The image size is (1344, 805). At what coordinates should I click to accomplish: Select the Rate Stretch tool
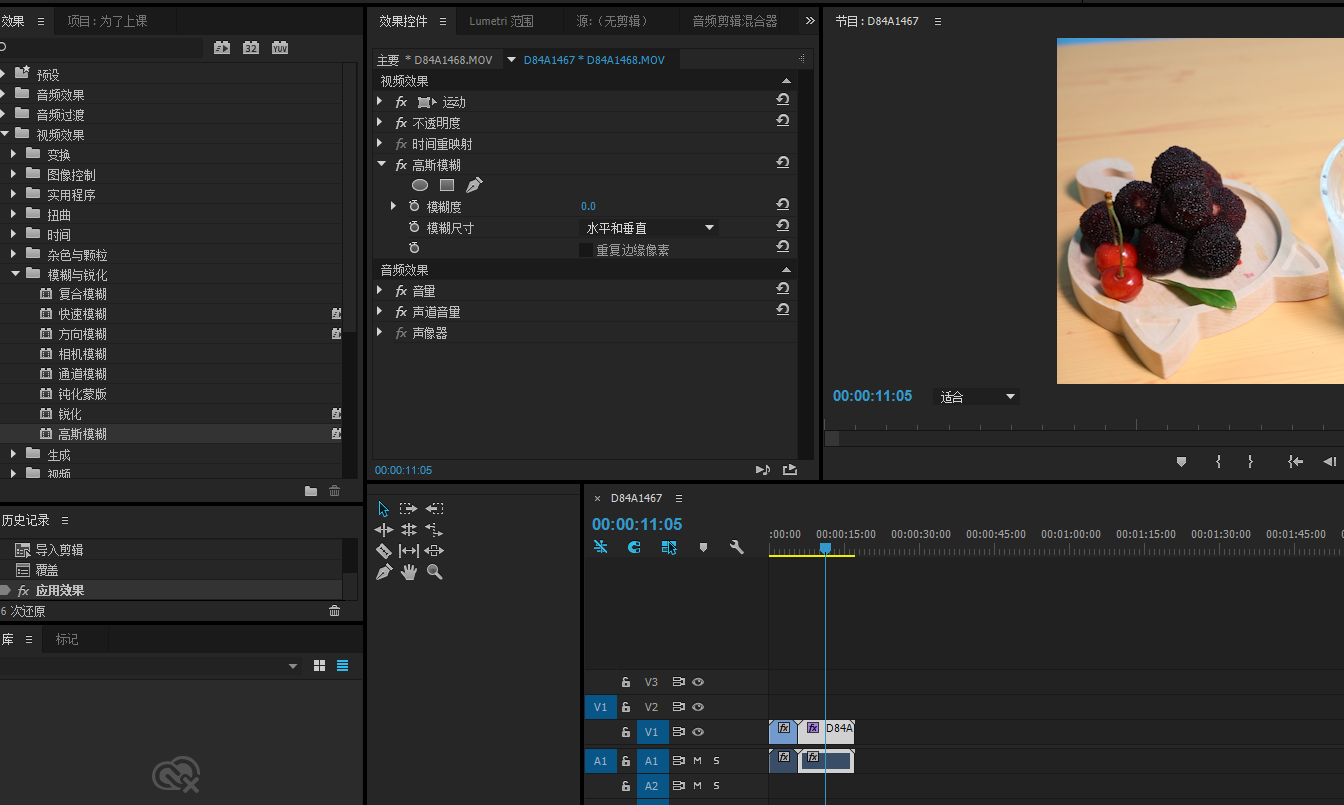pos(434,530)
